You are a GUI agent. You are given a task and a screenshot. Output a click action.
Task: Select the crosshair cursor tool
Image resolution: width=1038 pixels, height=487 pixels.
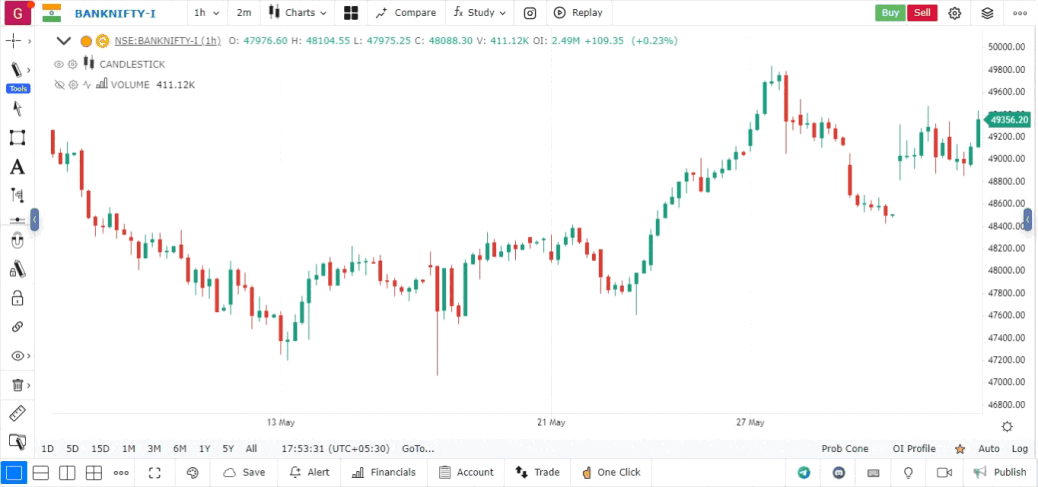coord(15,41)
